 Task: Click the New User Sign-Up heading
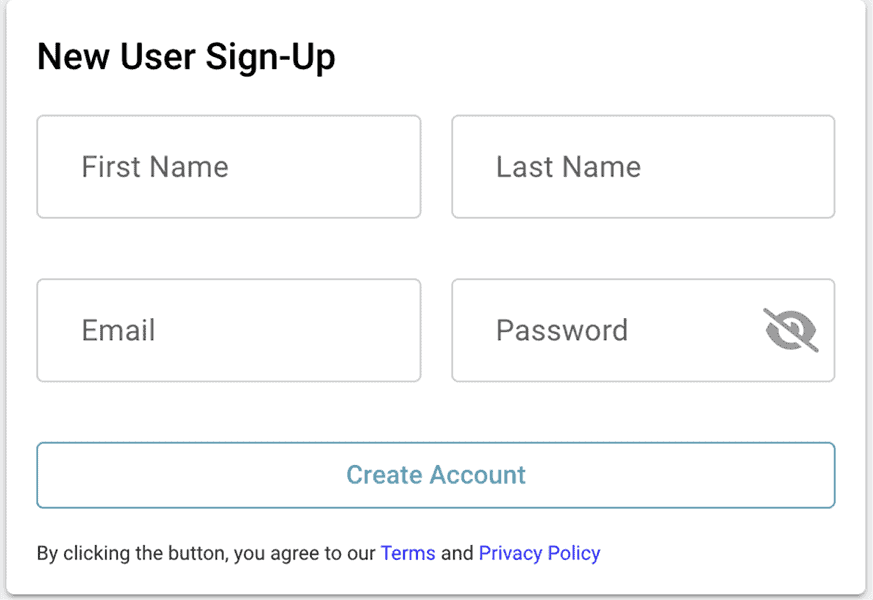pyautogui.click(x=186, y=57)
